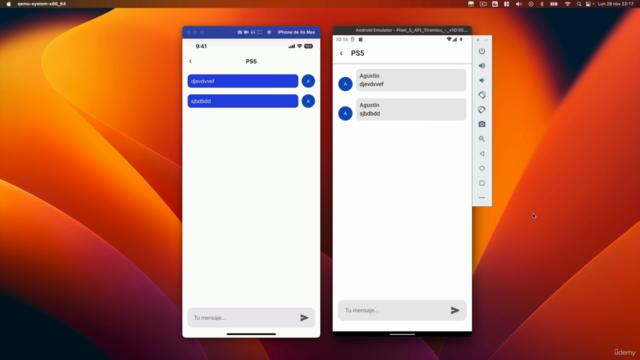The image size is (640, 360).
Task: Click Android emulator Overview square button
Action: coord(482,183)
